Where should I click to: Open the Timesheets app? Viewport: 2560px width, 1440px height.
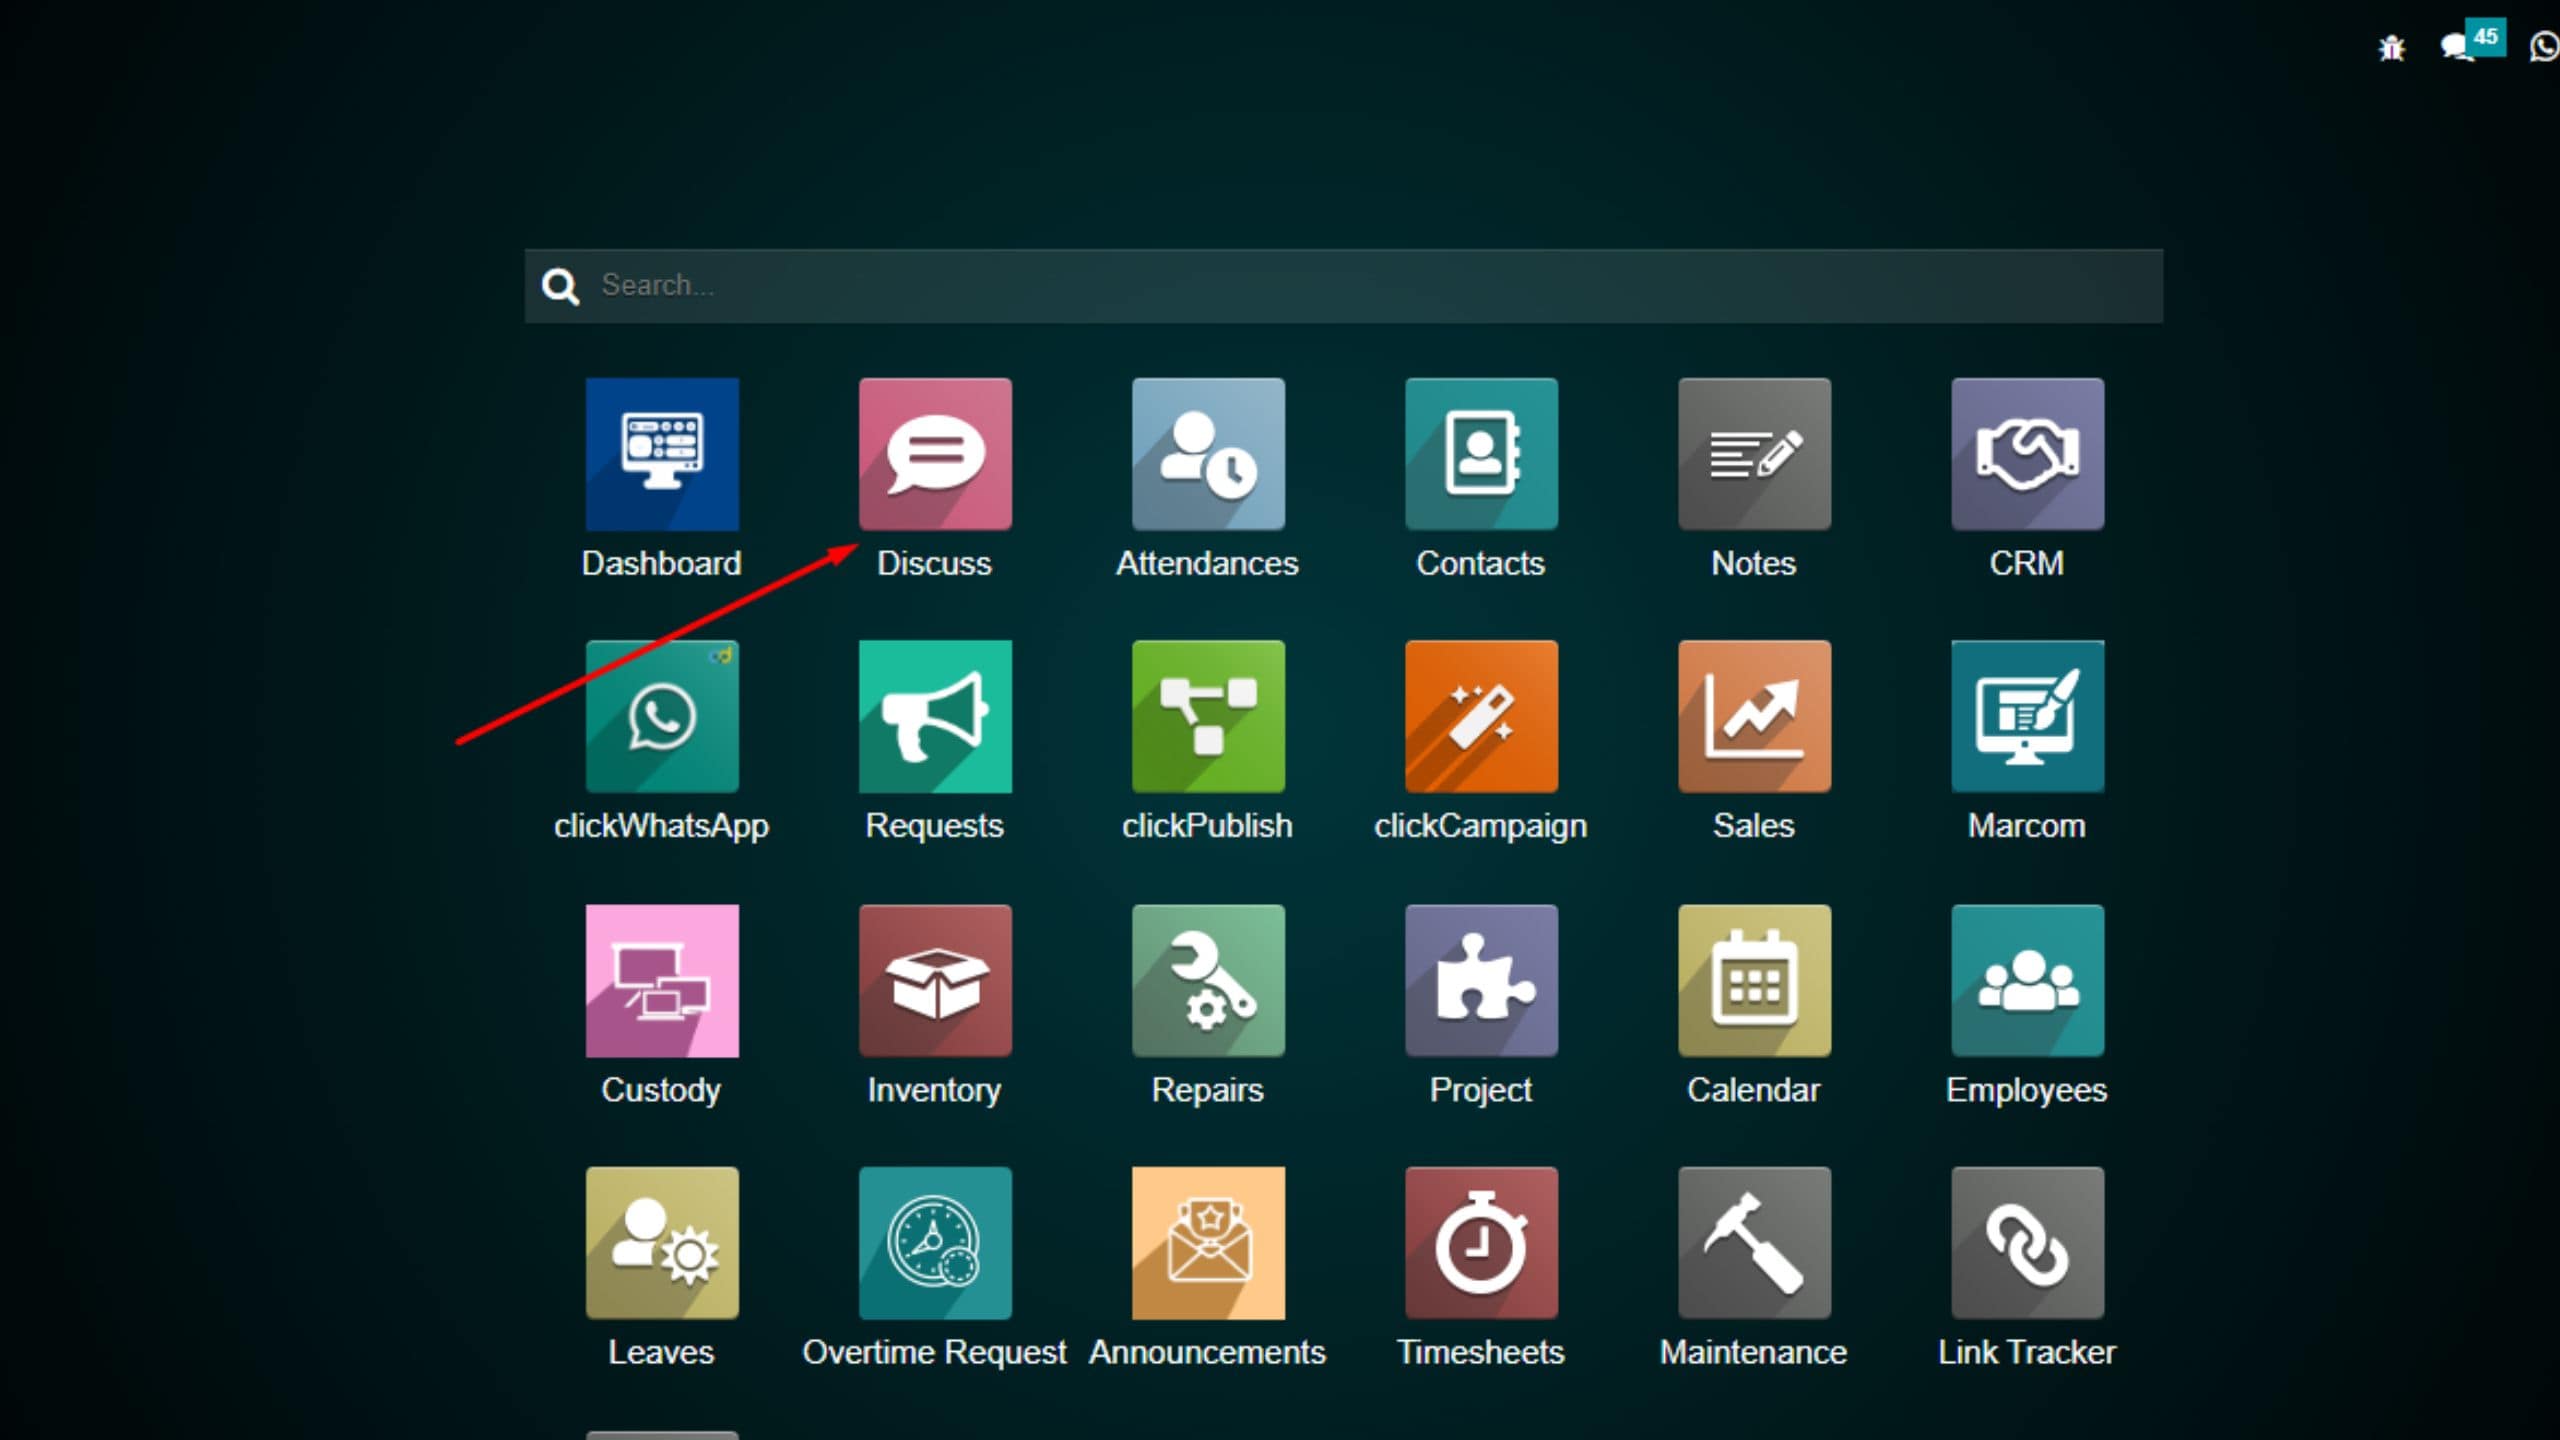pos(1481,1243)
